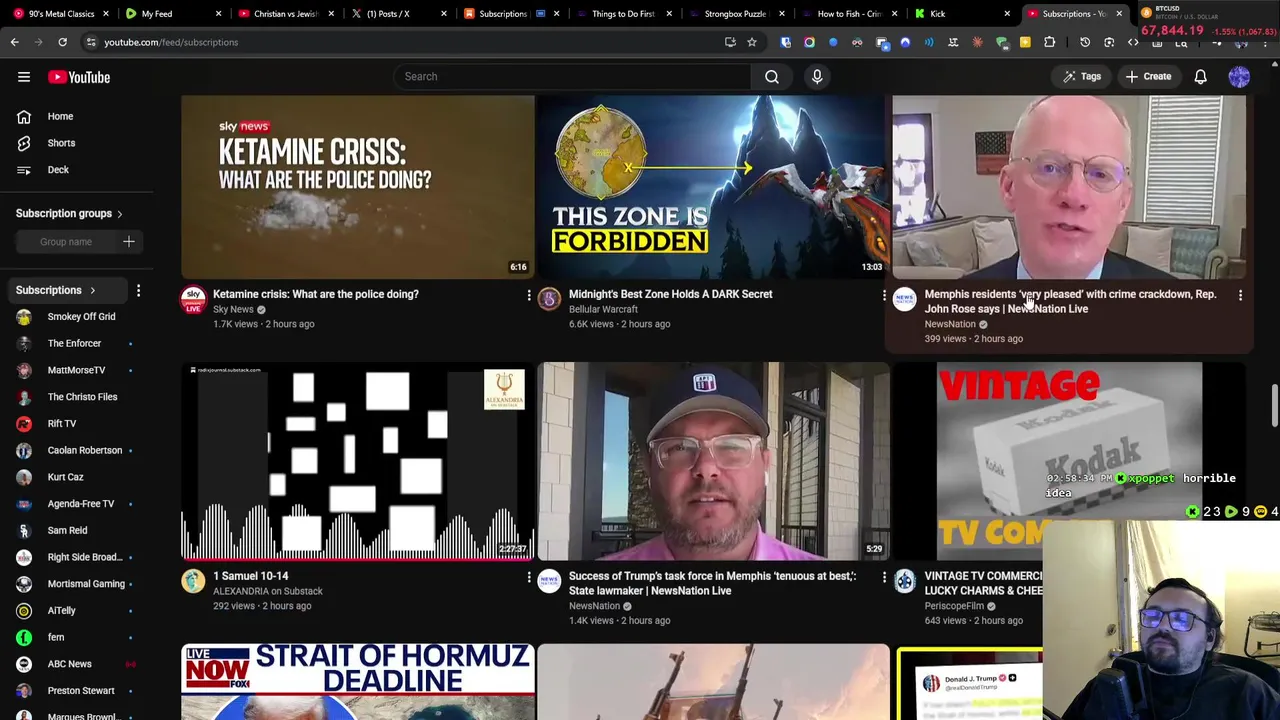Click the browser address bar URL
The height and width of the screenshot is (720, 1280).
171,42
